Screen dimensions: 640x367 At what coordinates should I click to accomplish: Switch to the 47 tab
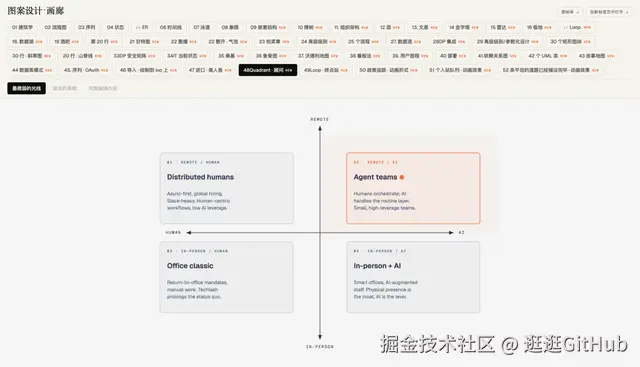[210, 70]
